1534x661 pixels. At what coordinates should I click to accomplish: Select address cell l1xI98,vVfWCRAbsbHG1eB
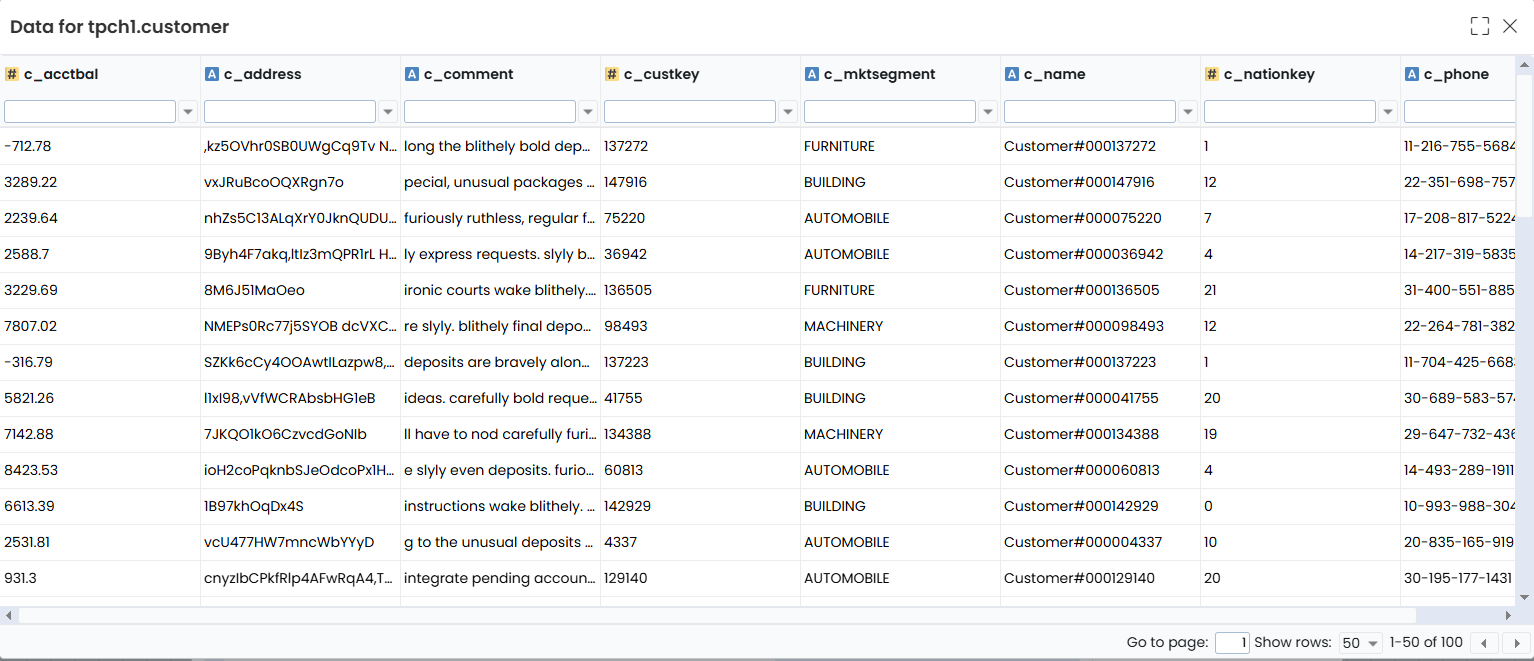pos(300,398)
